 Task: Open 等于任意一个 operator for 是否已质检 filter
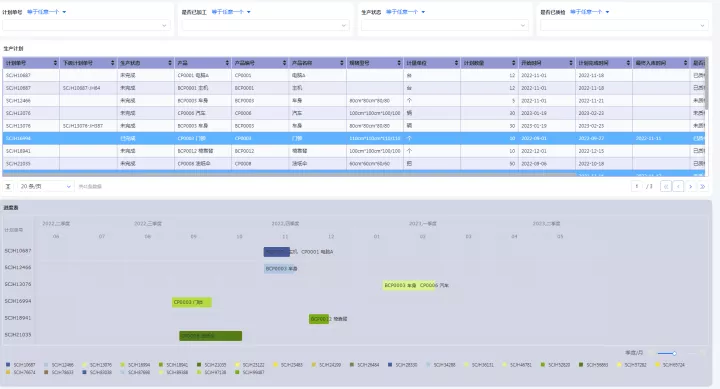coord(590,12)
